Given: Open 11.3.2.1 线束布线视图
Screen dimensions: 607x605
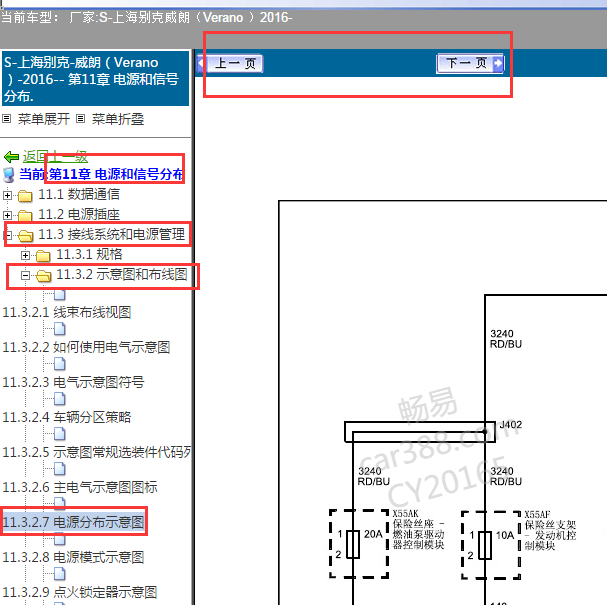Looking at the screenshot, I should pos(67,312).
